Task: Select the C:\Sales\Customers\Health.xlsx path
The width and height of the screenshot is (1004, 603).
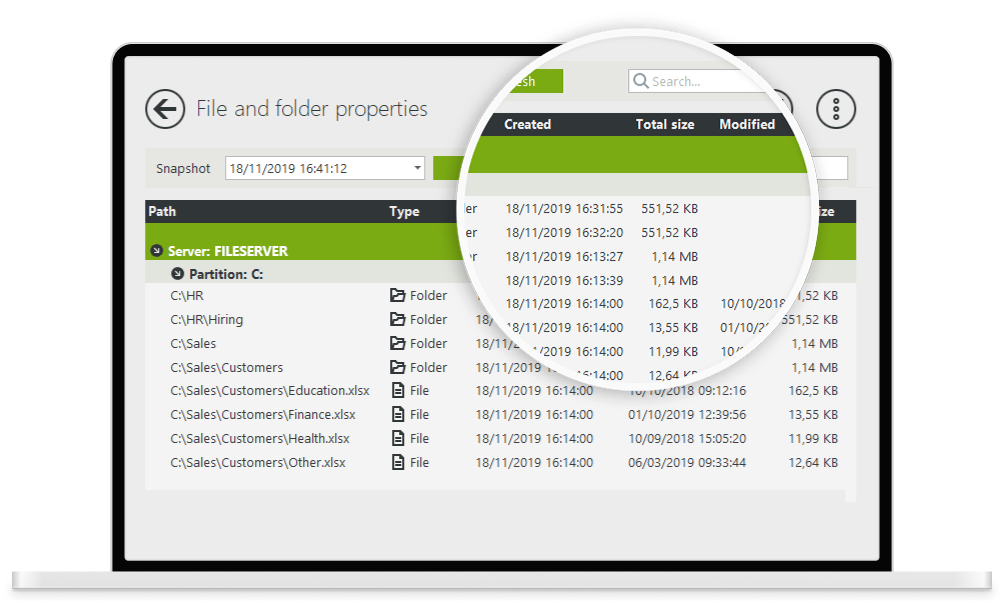Action: (260, 438)
